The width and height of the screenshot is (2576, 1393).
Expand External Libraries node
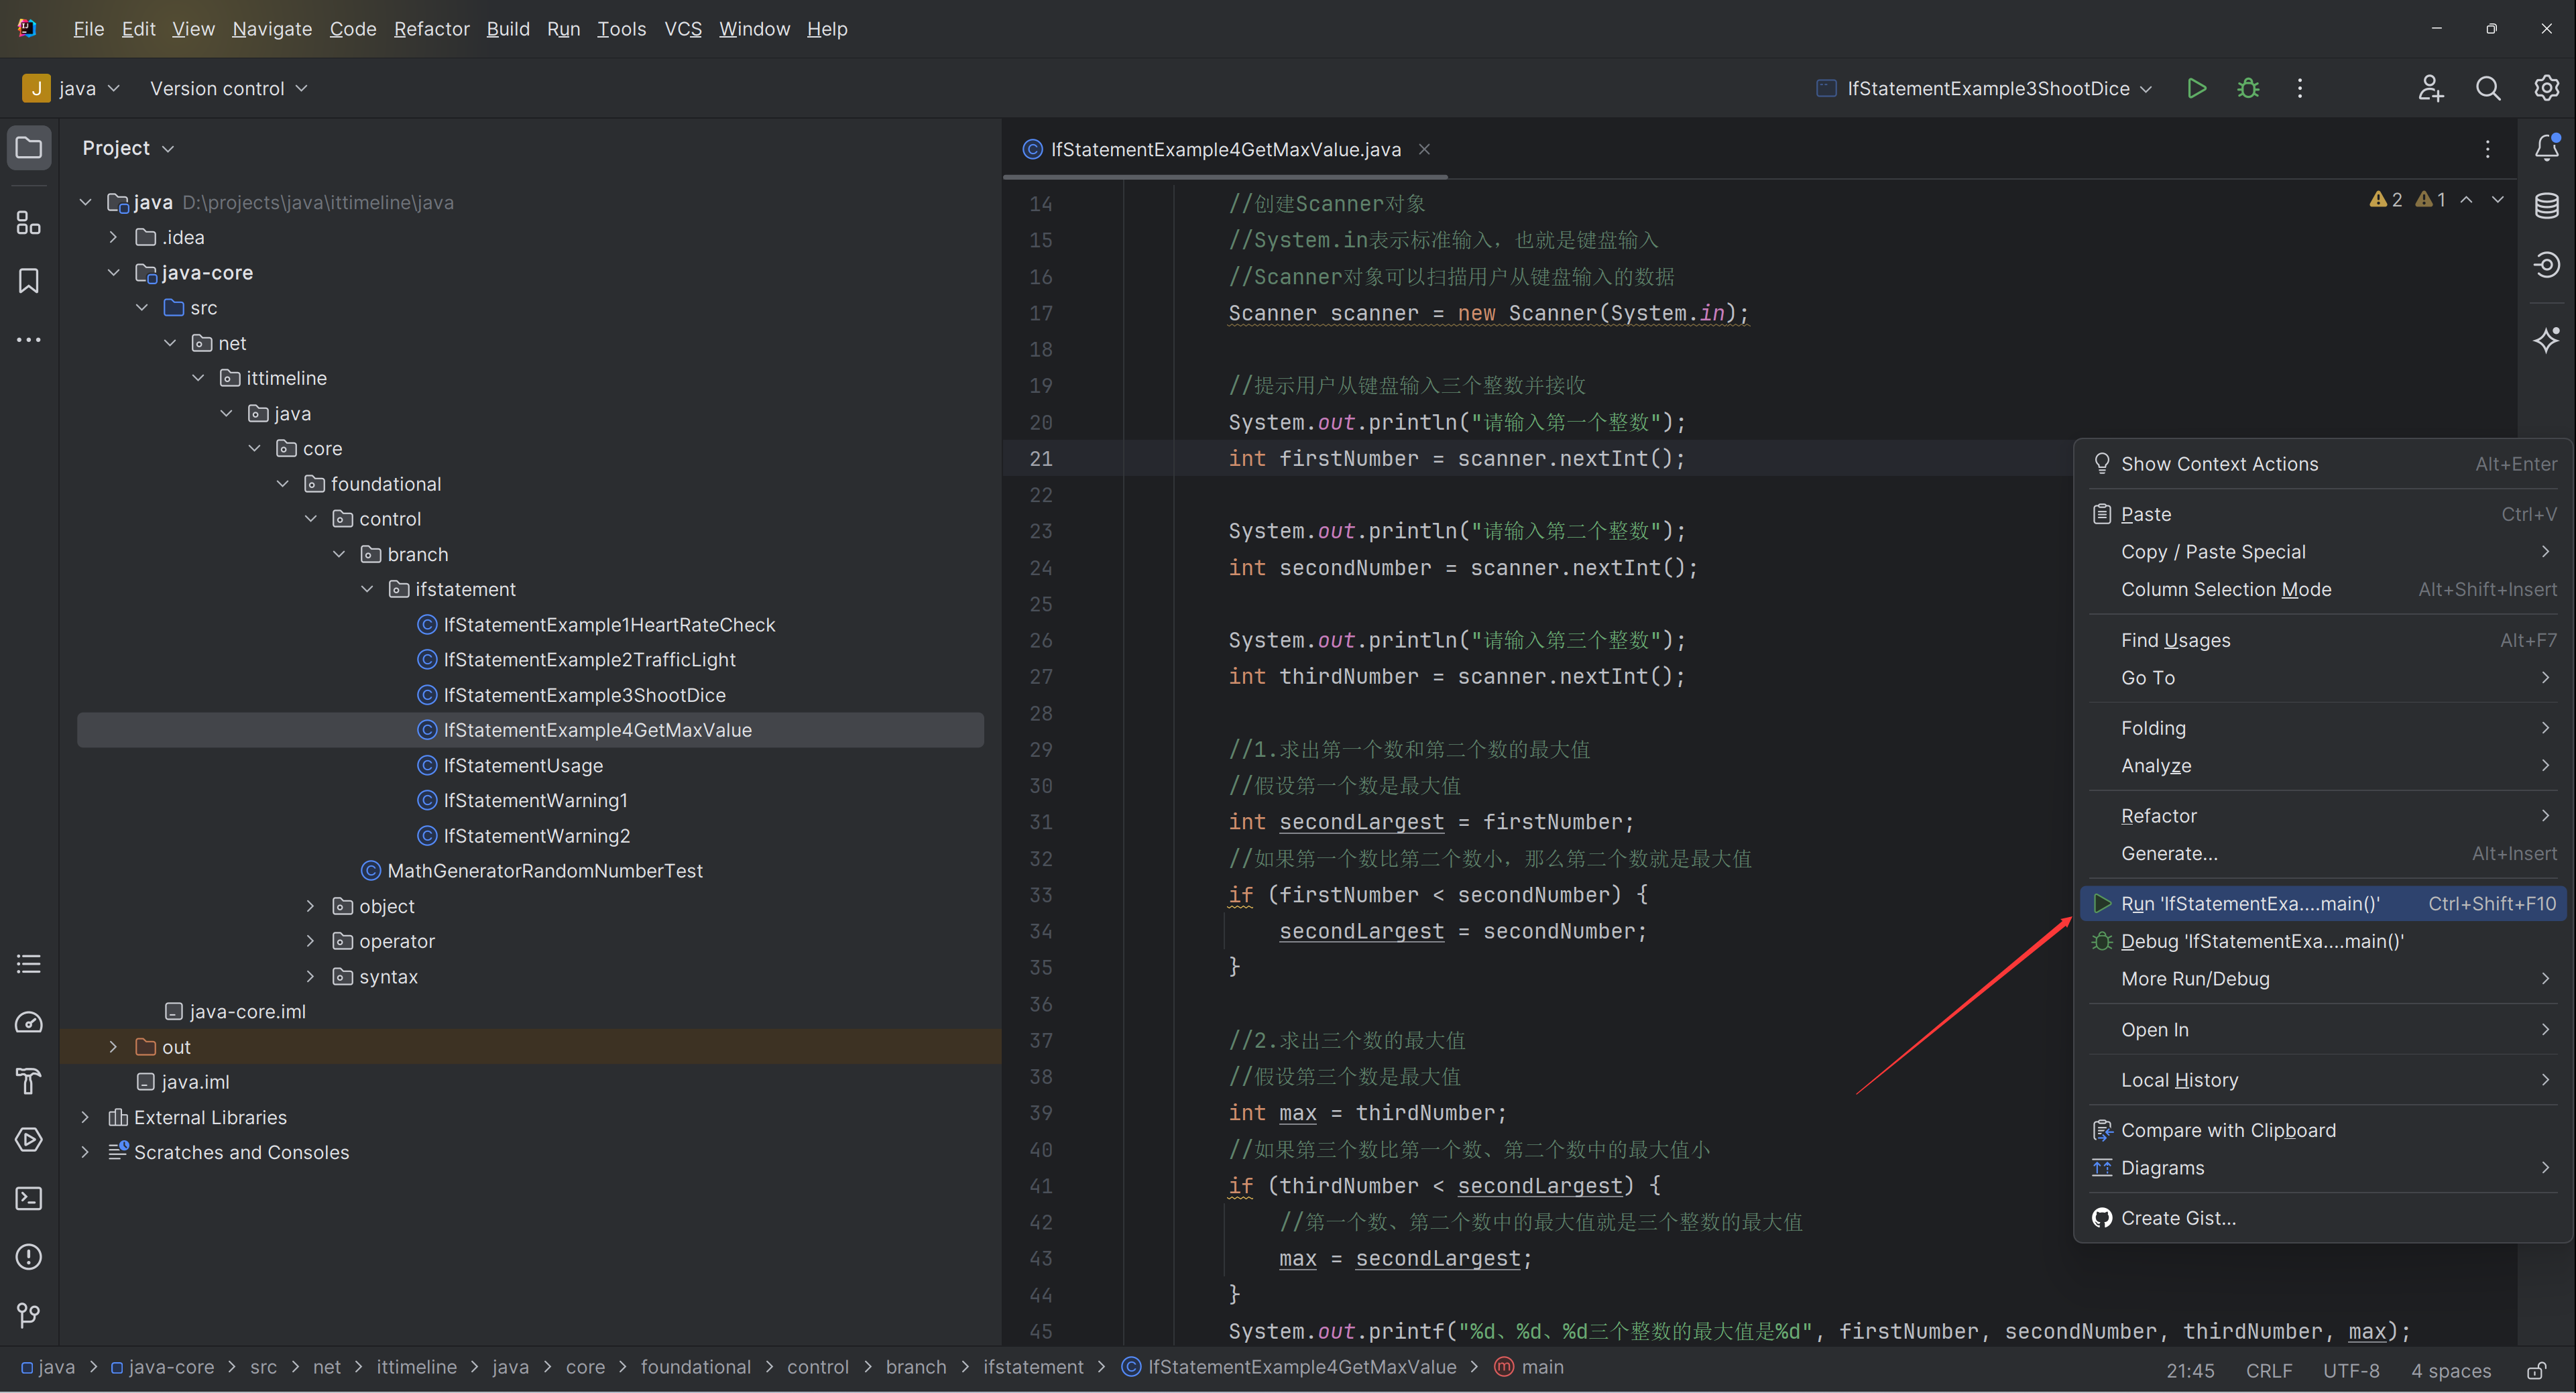click(85, 1117)
